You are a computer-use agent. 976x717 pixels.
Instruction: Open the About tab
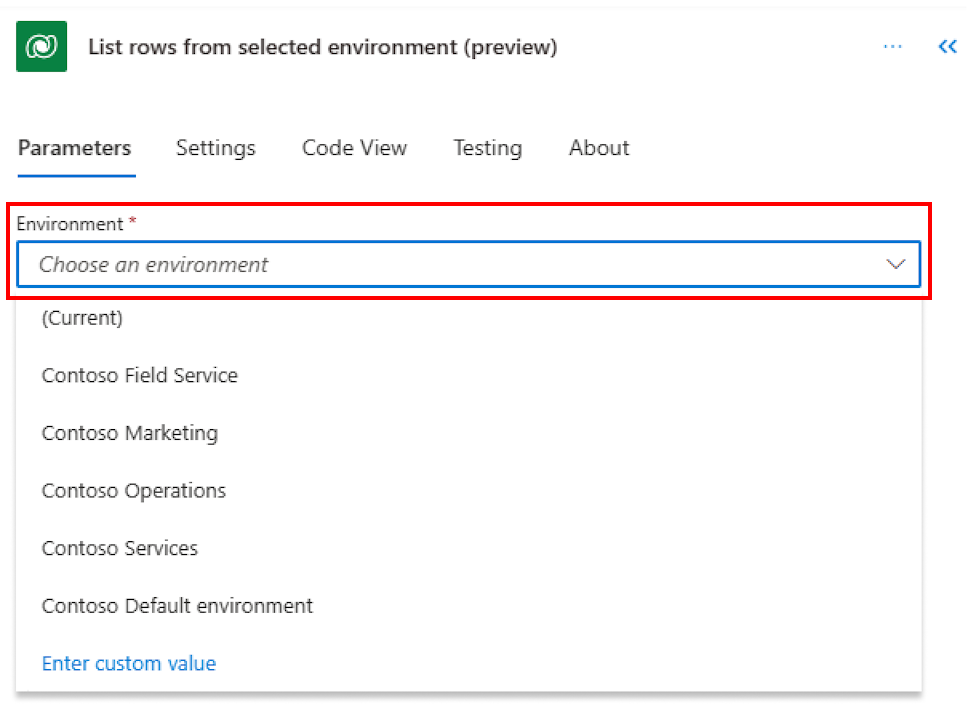pyautogui.click(x=599, y=148)
